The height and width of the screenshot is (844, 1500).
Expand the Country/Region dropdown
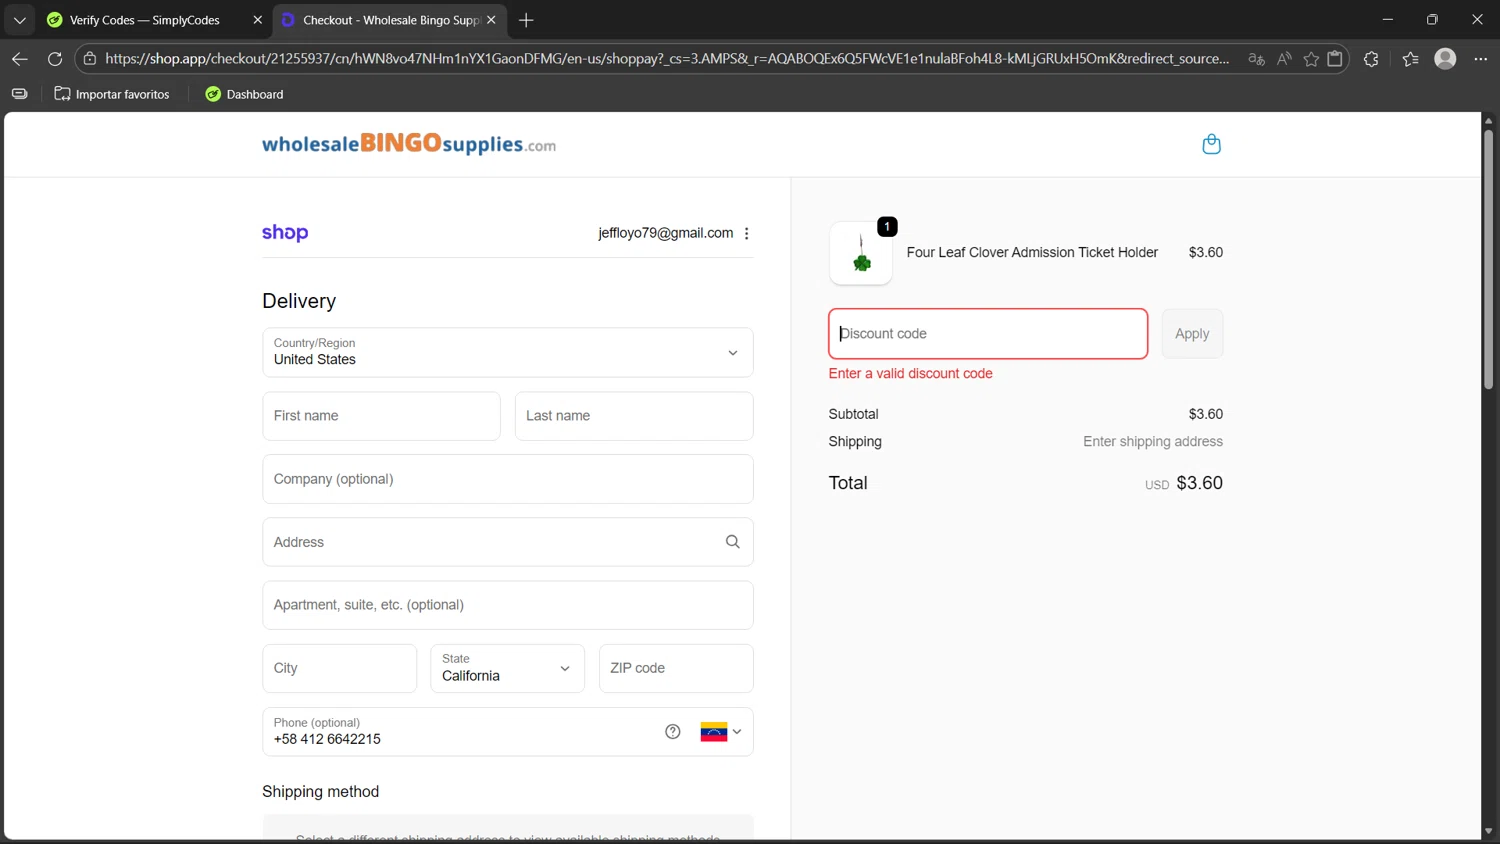pos(507,352)
